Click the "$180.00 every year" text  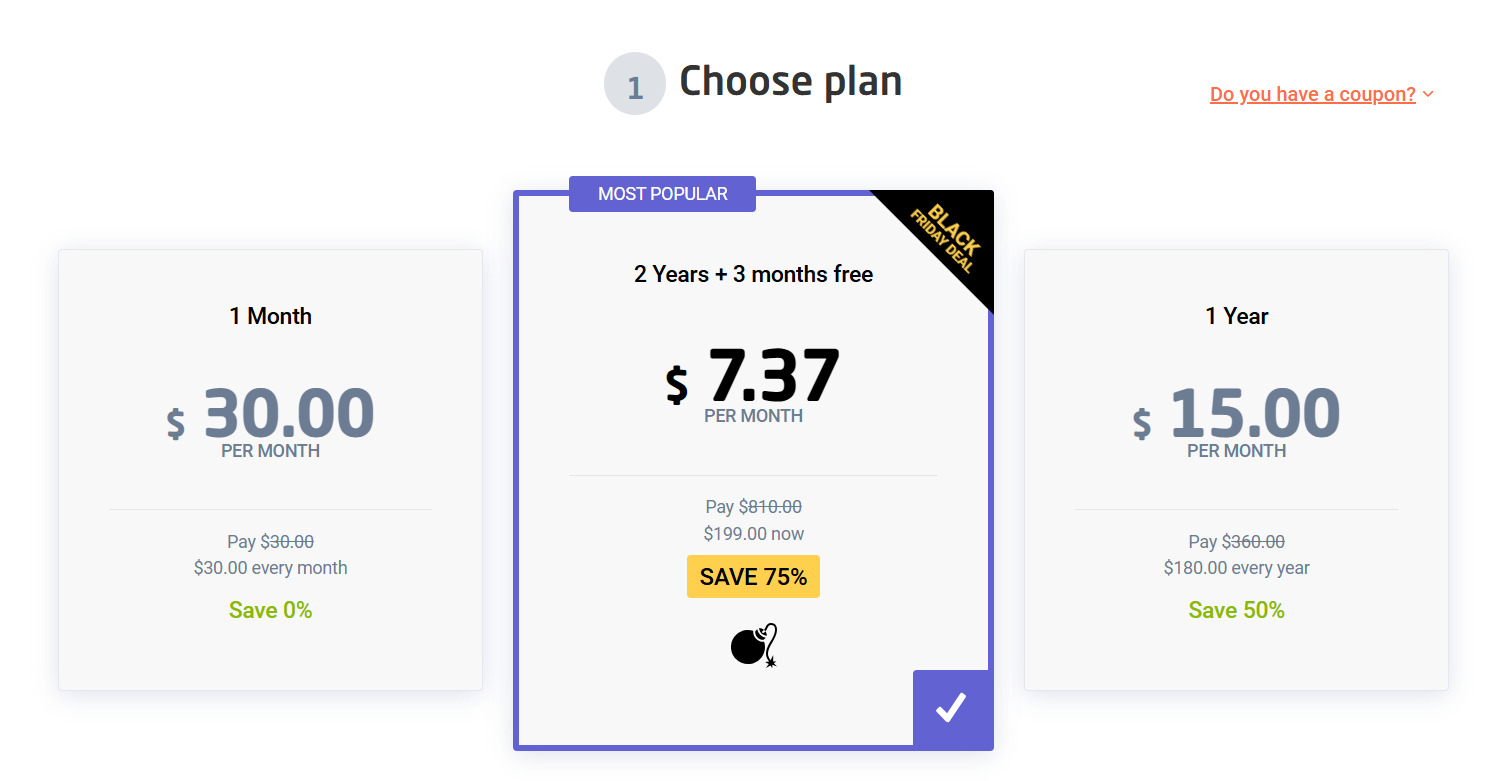pos(1236,568)
